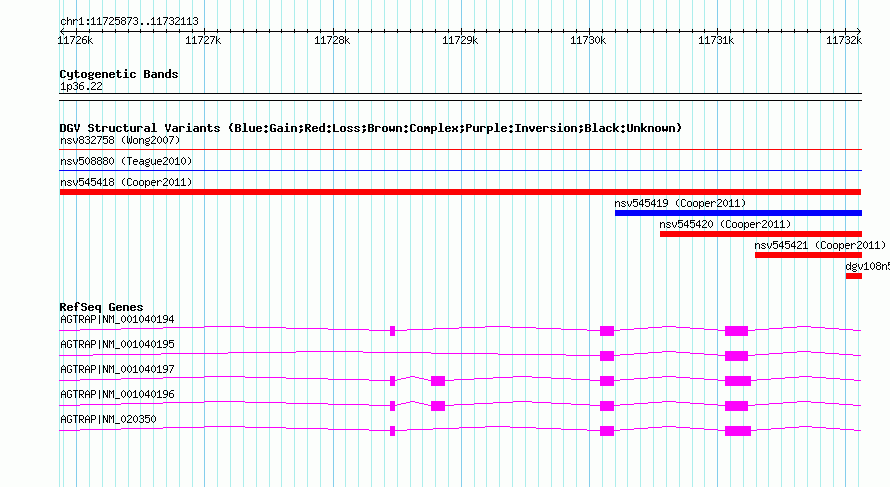
Task: Open variant nsv832758 (Wong2007) label
Action: tap(120, 140)
